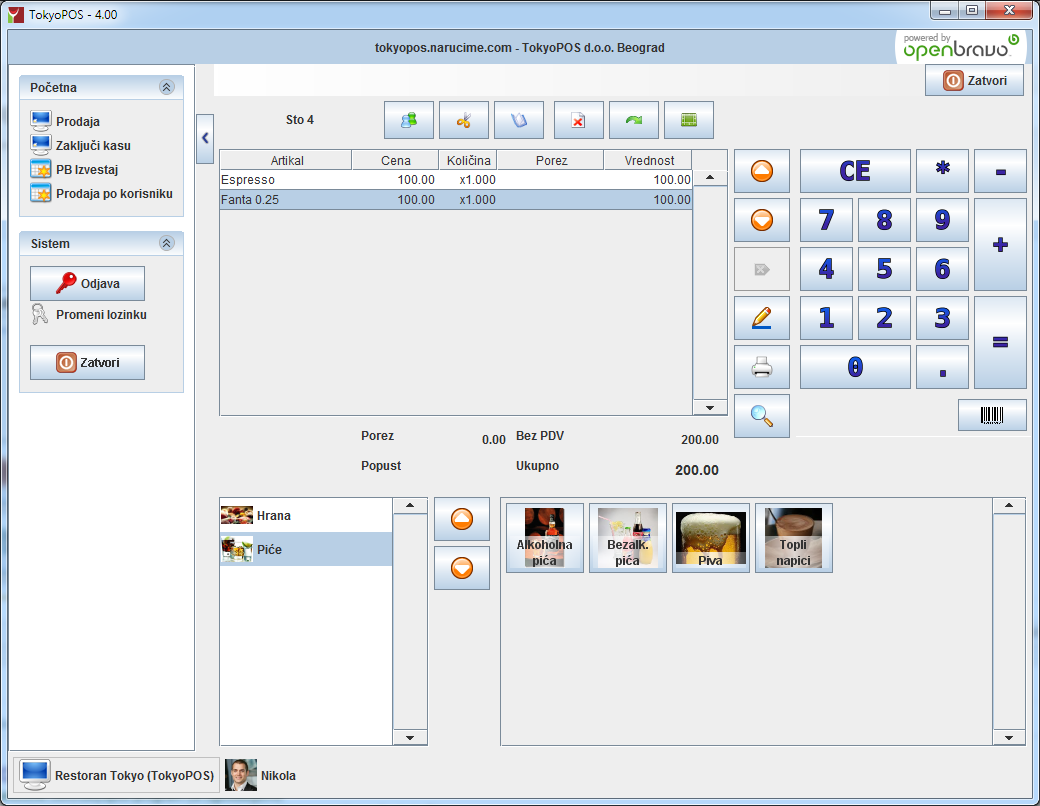Collapse the Početna panel section
This screenshot has width=1040, height=806.
tap(166, 87)
